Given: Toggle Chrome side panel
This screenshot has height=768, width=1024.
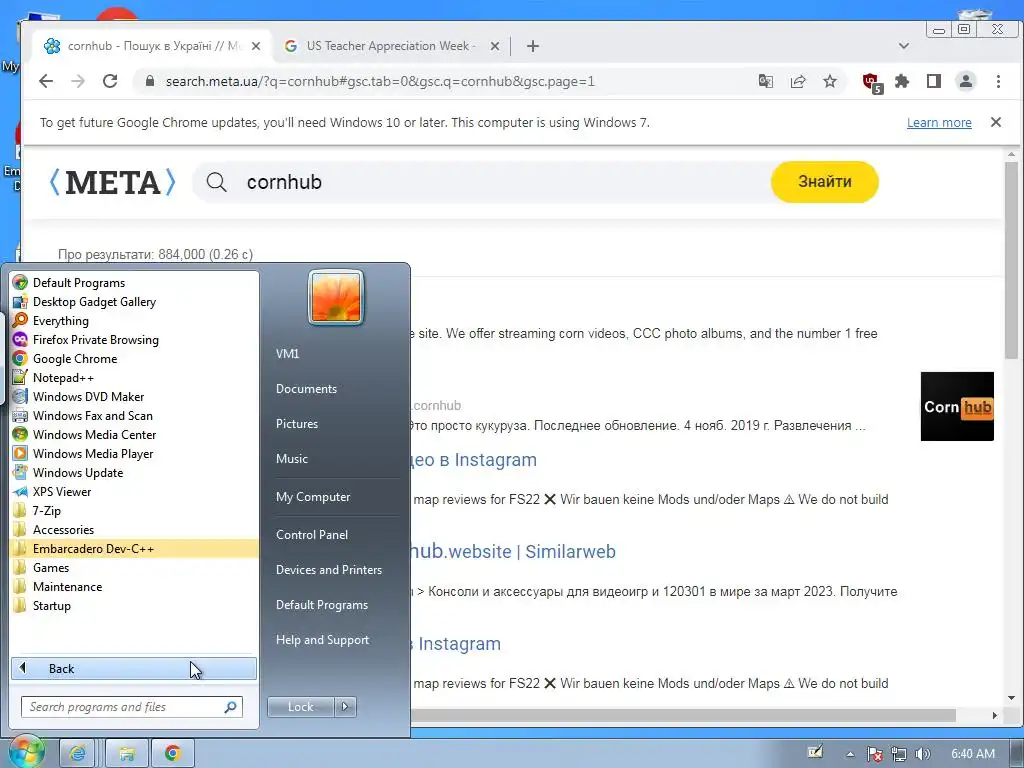Looking at the screenshot, I should [x=934, y=81].
